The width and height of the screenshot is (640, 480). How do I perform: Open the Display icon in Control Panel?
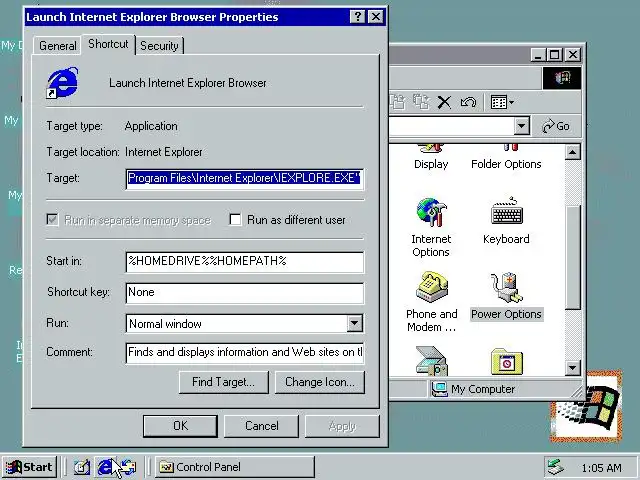431,157
